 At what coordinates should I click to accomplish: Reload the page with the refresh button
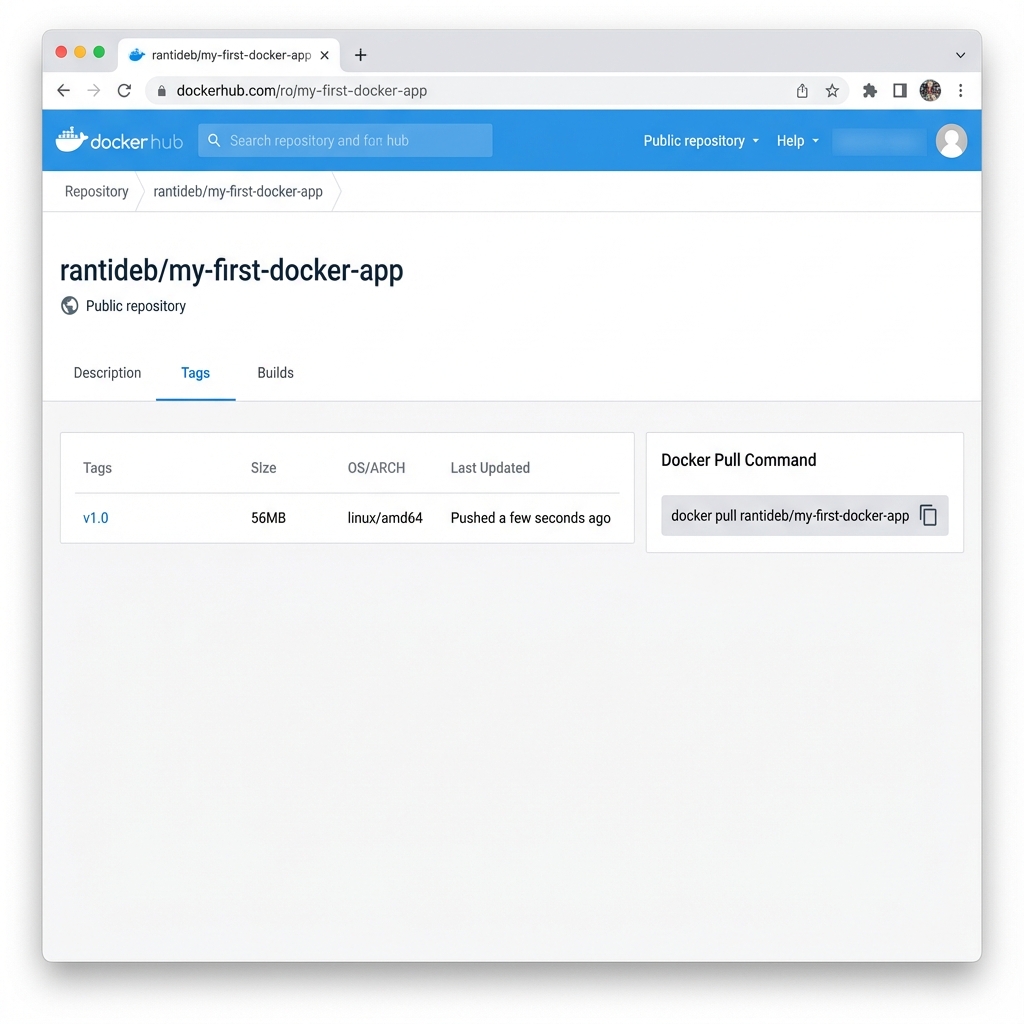(x=123, y=90)
